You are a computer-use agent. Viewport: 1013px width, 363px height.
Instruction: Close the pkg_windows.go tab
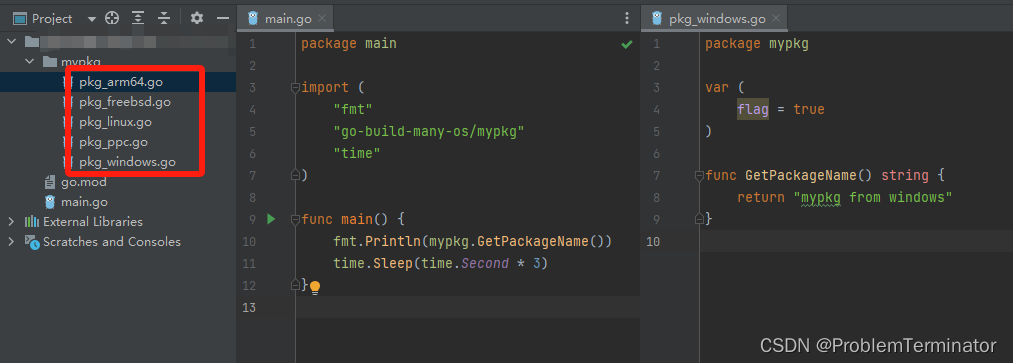coord(776,19)
